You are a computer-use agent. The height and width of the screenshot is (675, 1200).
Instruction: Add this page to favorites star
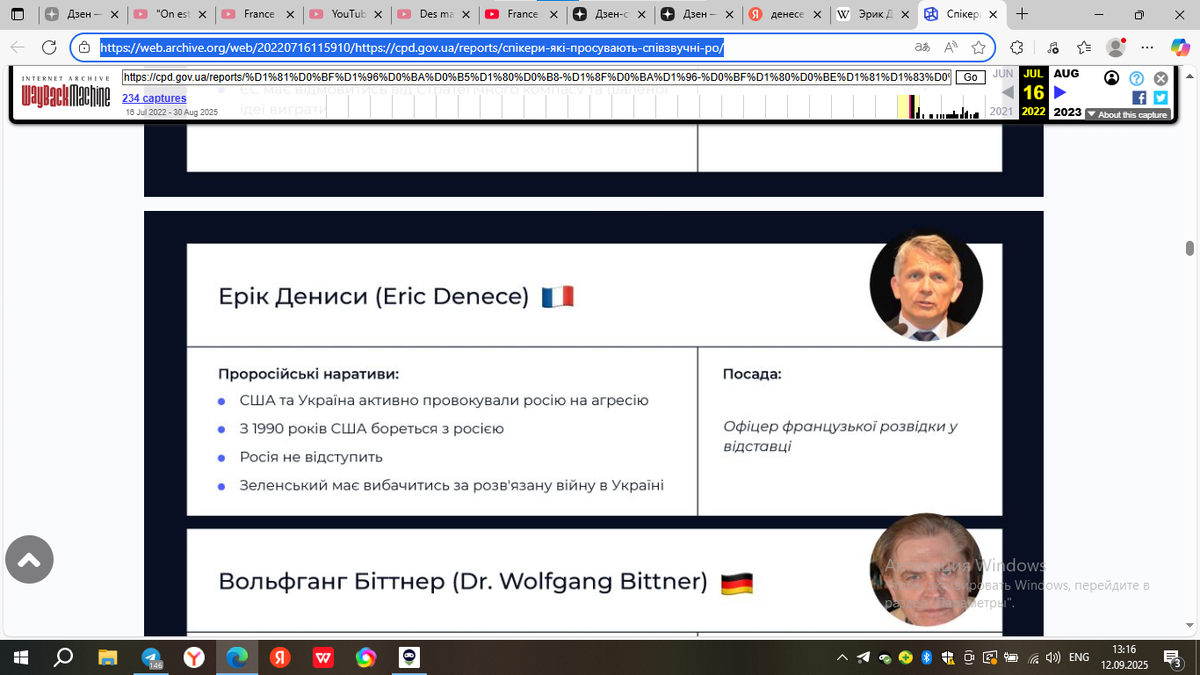(978, 47)
